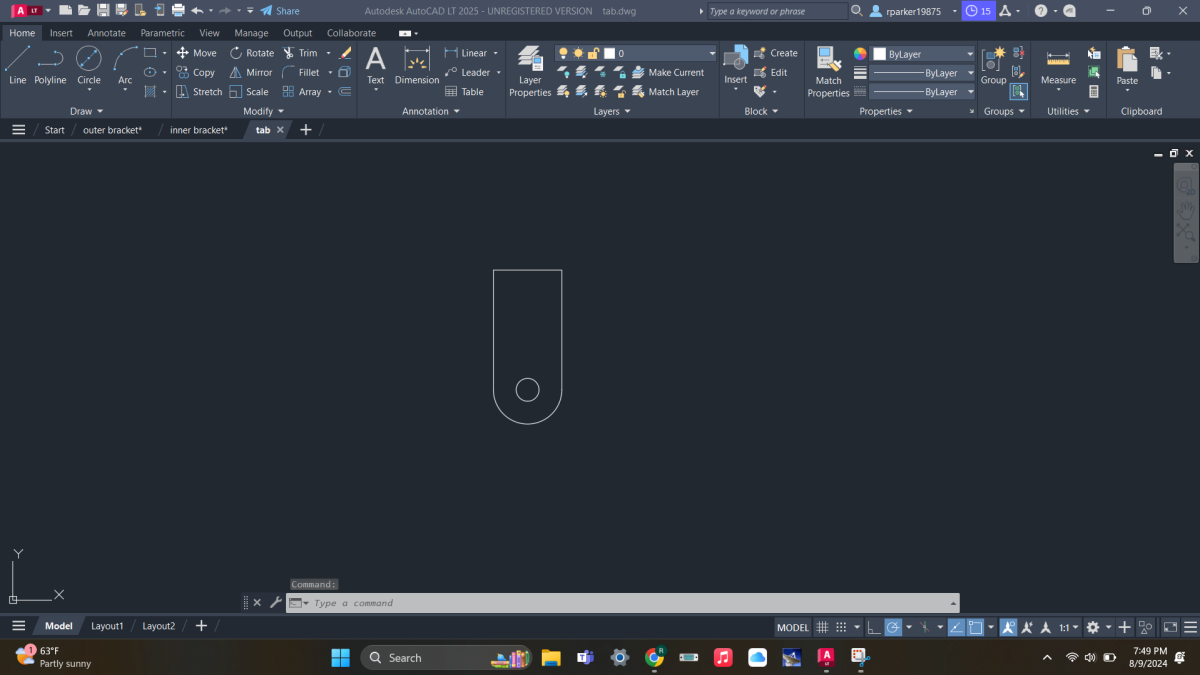
Task: Click the Copy tool
Action: pyautogui.click(x=196, y=72)
